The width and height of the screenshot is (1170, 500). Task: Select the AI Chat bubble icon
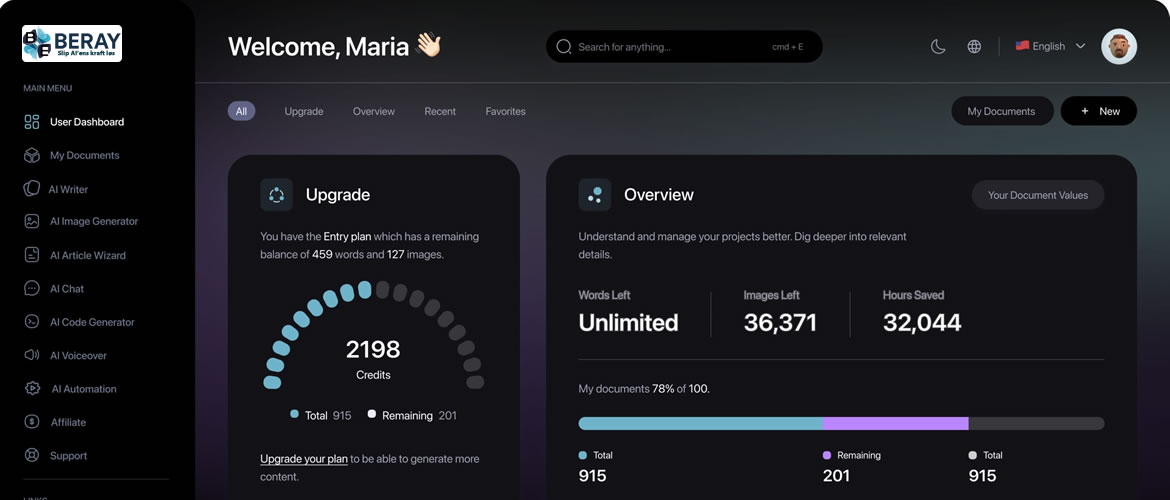32,289
